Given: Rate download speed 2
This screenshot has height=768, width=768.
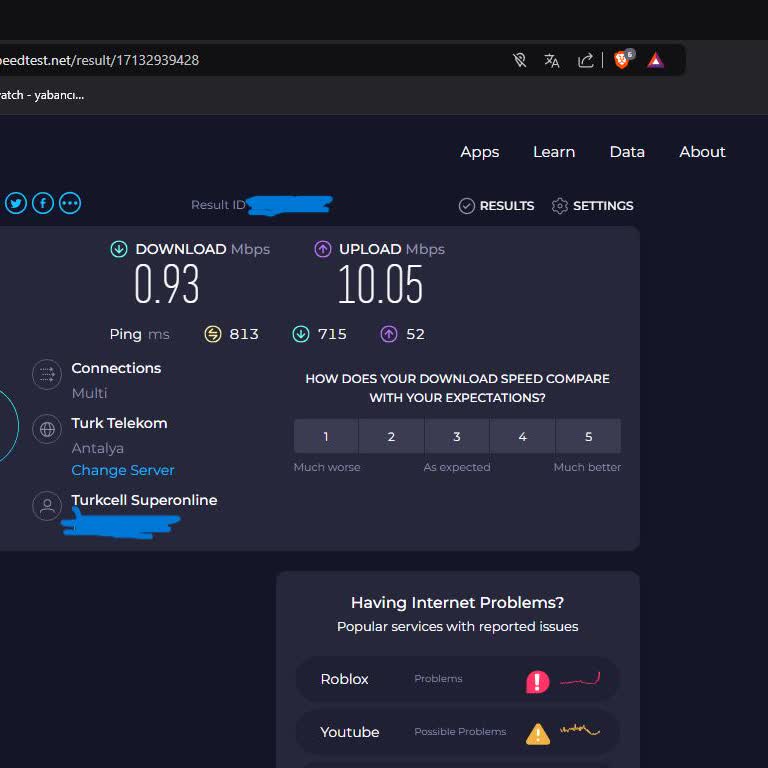Looking at the screenshot, I should coord(391,436).
